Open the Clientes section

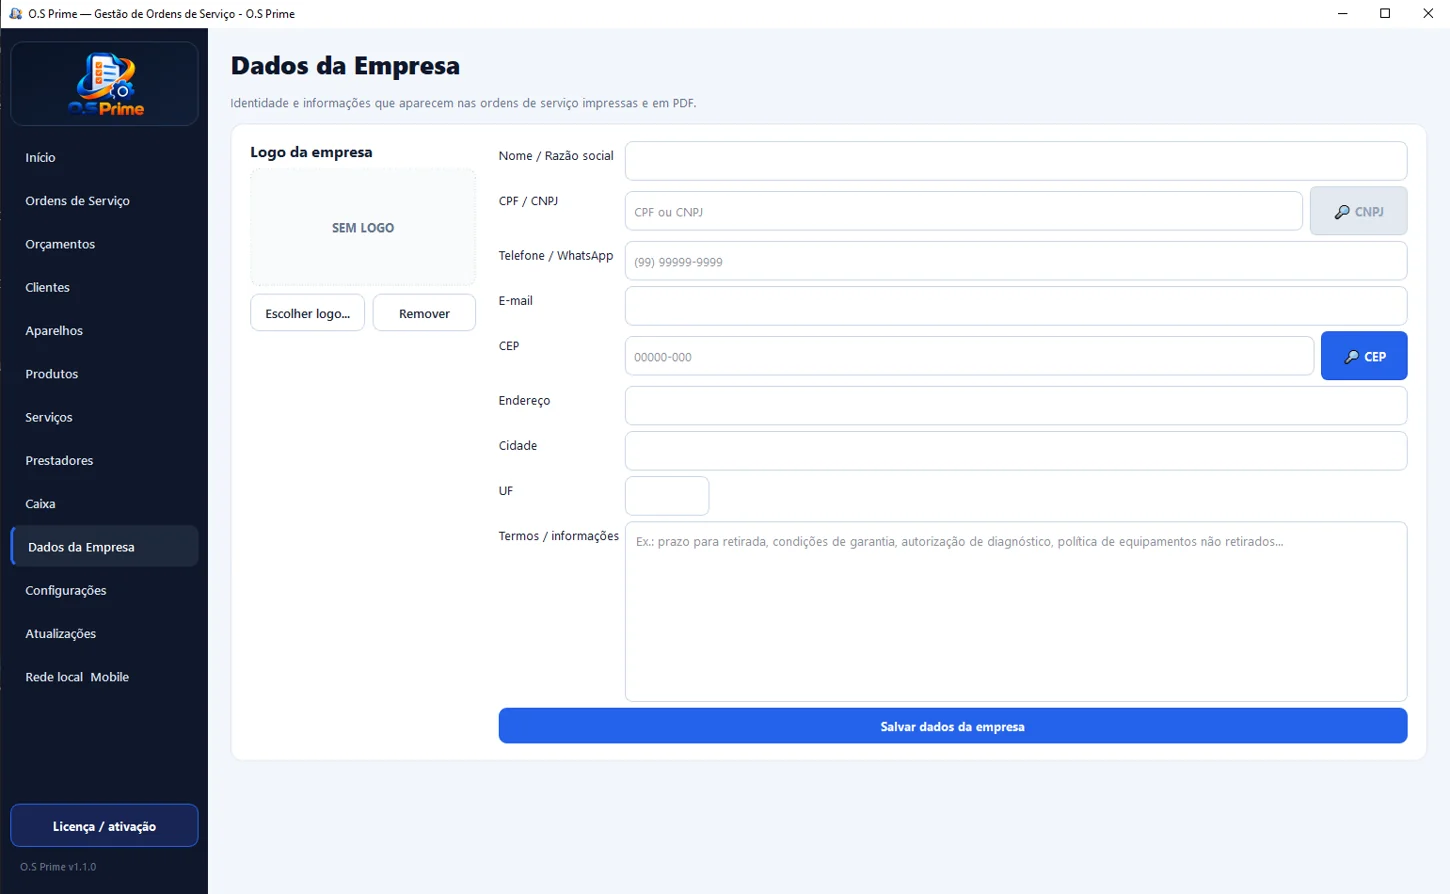[104, 287]
